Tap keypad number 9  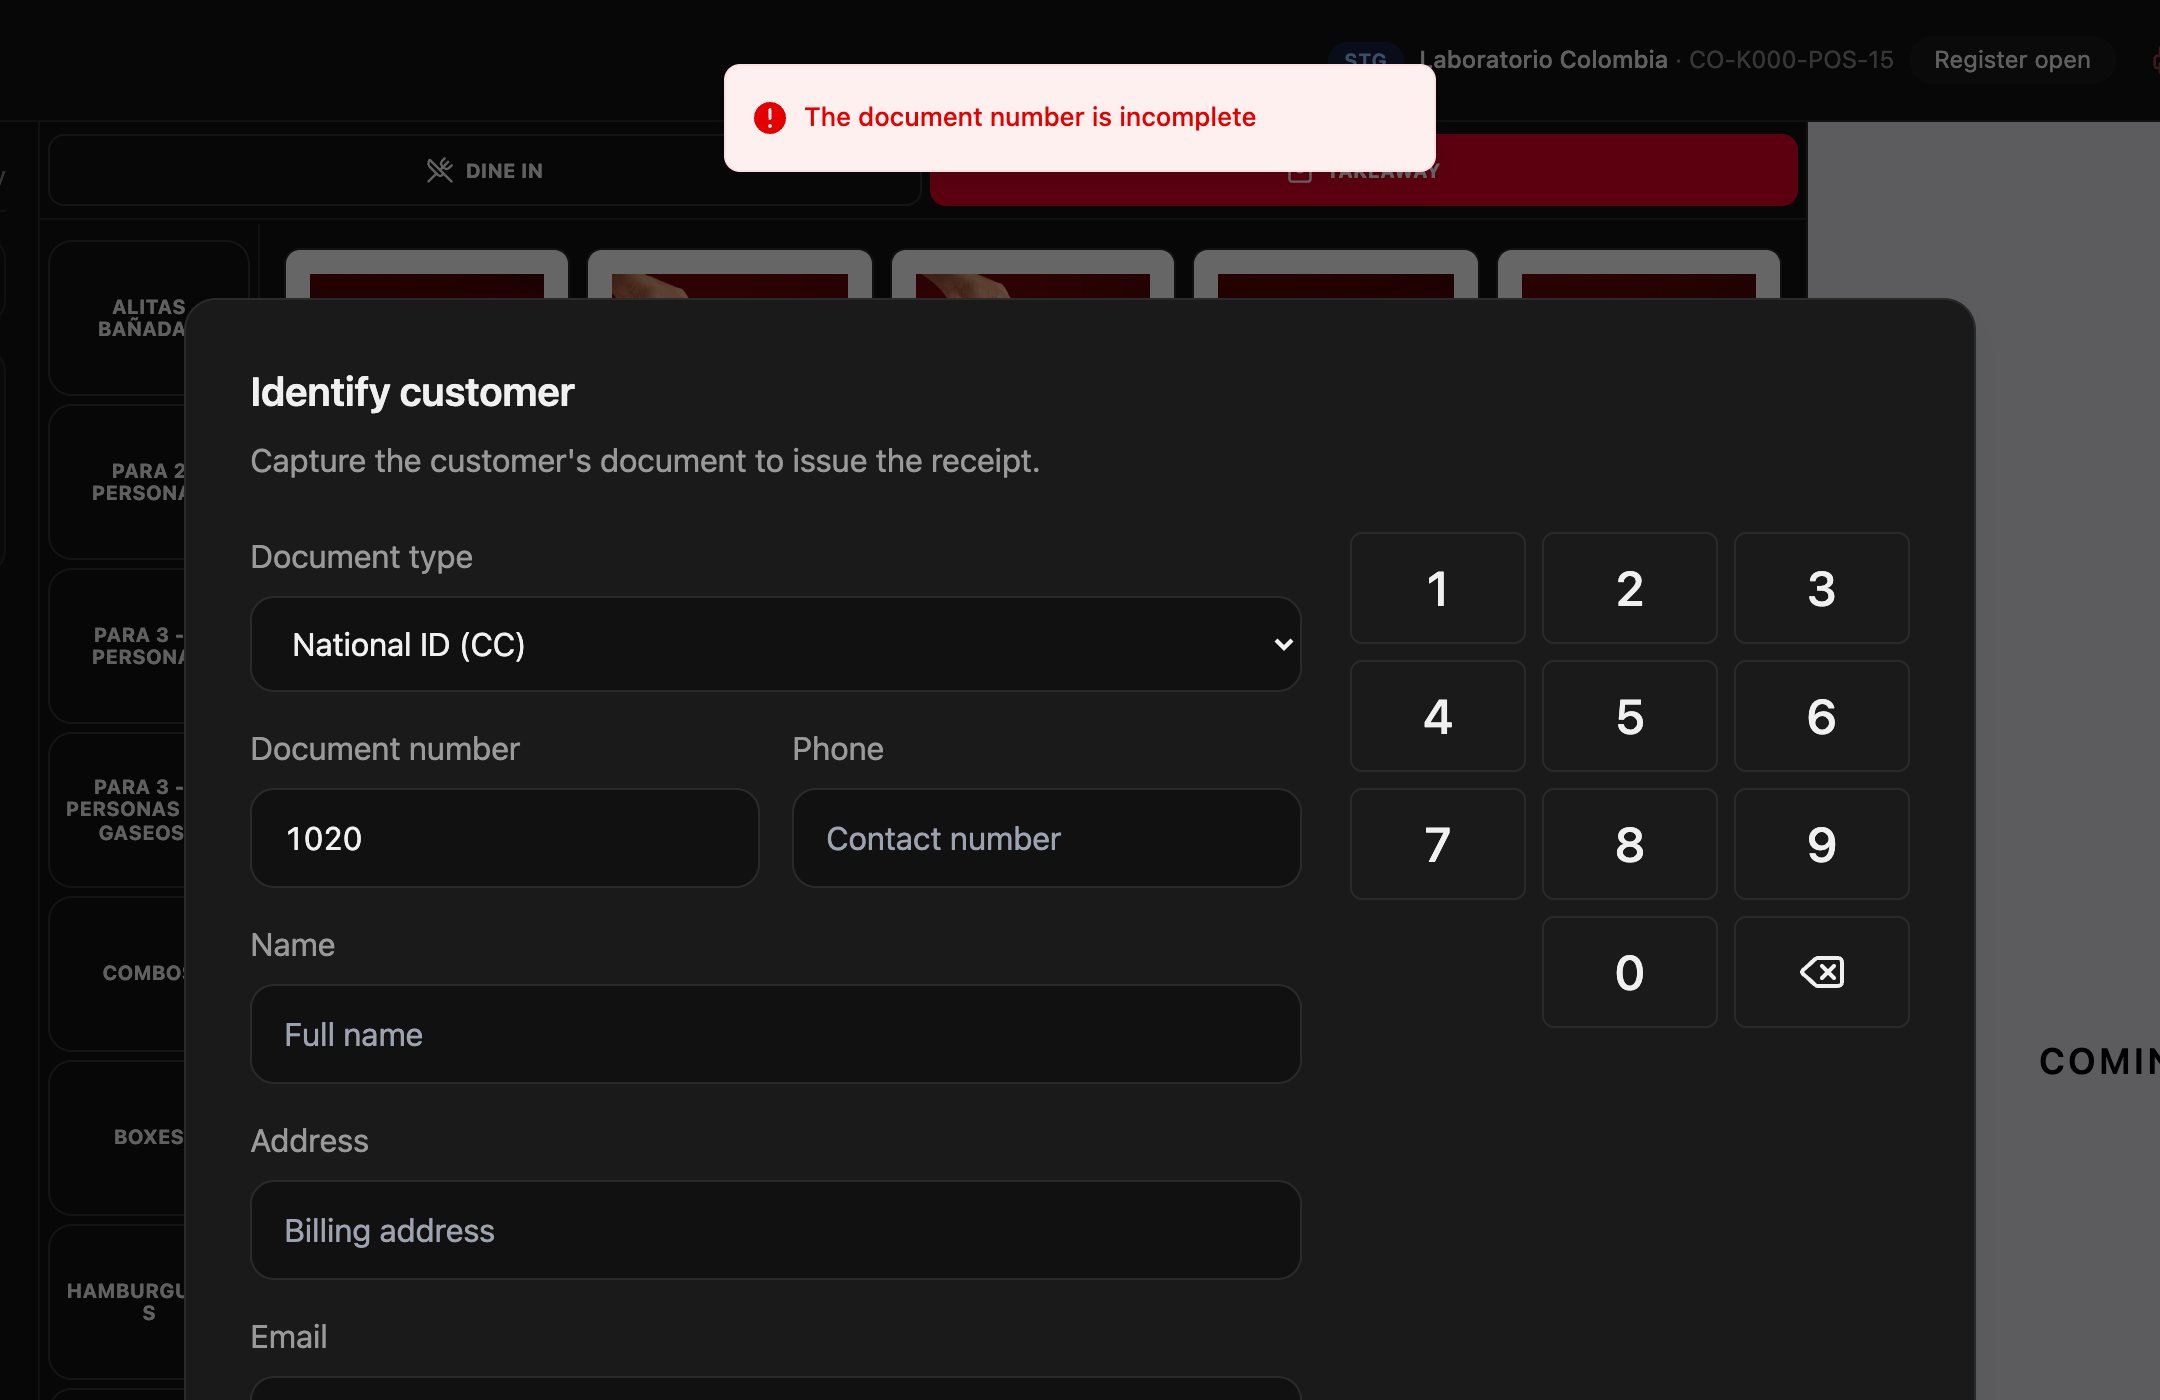pos(1821,844)
